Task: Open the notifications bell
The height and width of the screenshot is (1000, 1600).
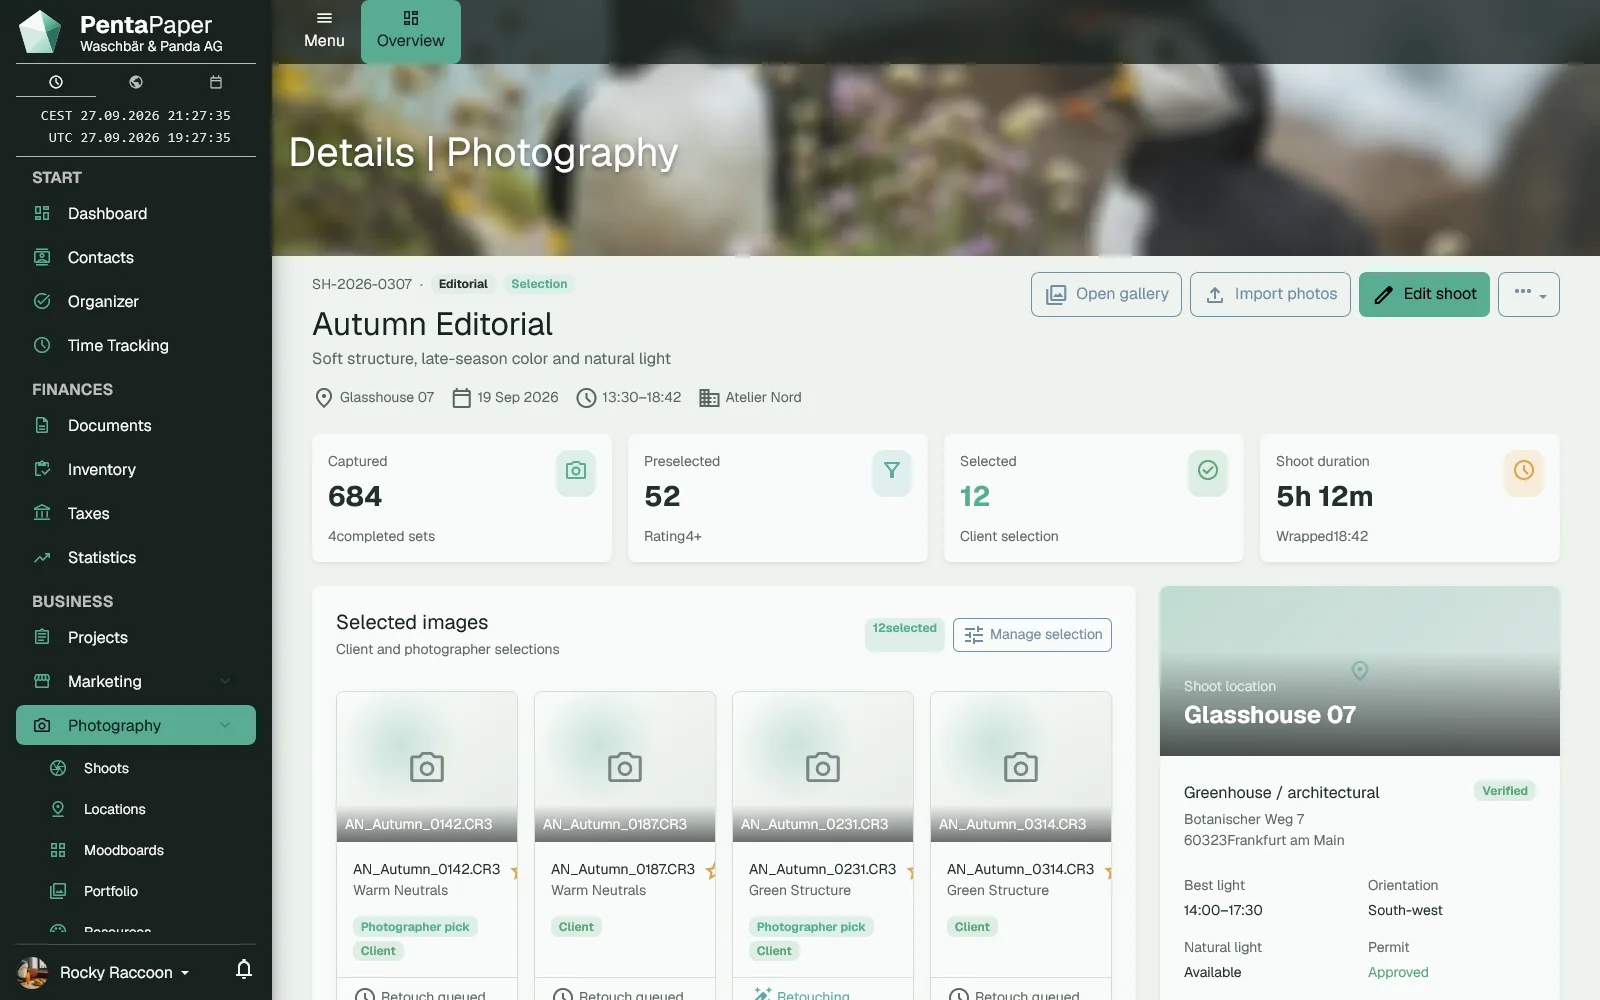Action: (244, 969)
